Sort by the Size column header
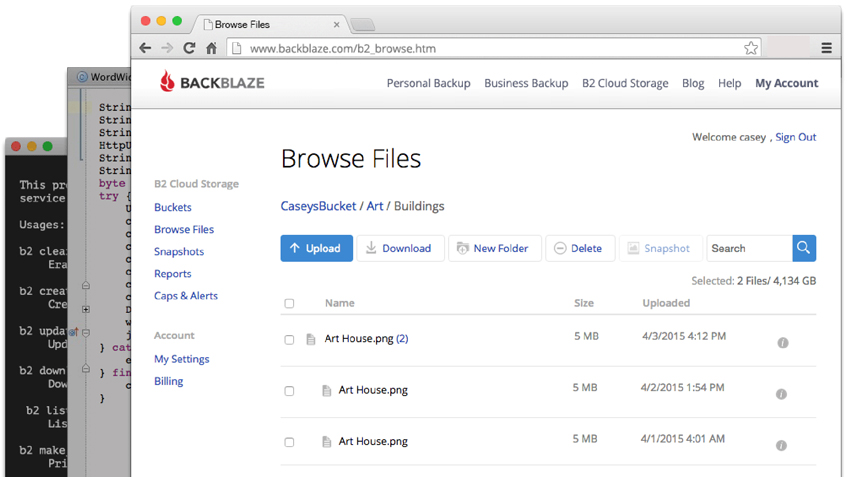This screenshot has height=477, width=850. click(x=584, y=303)
